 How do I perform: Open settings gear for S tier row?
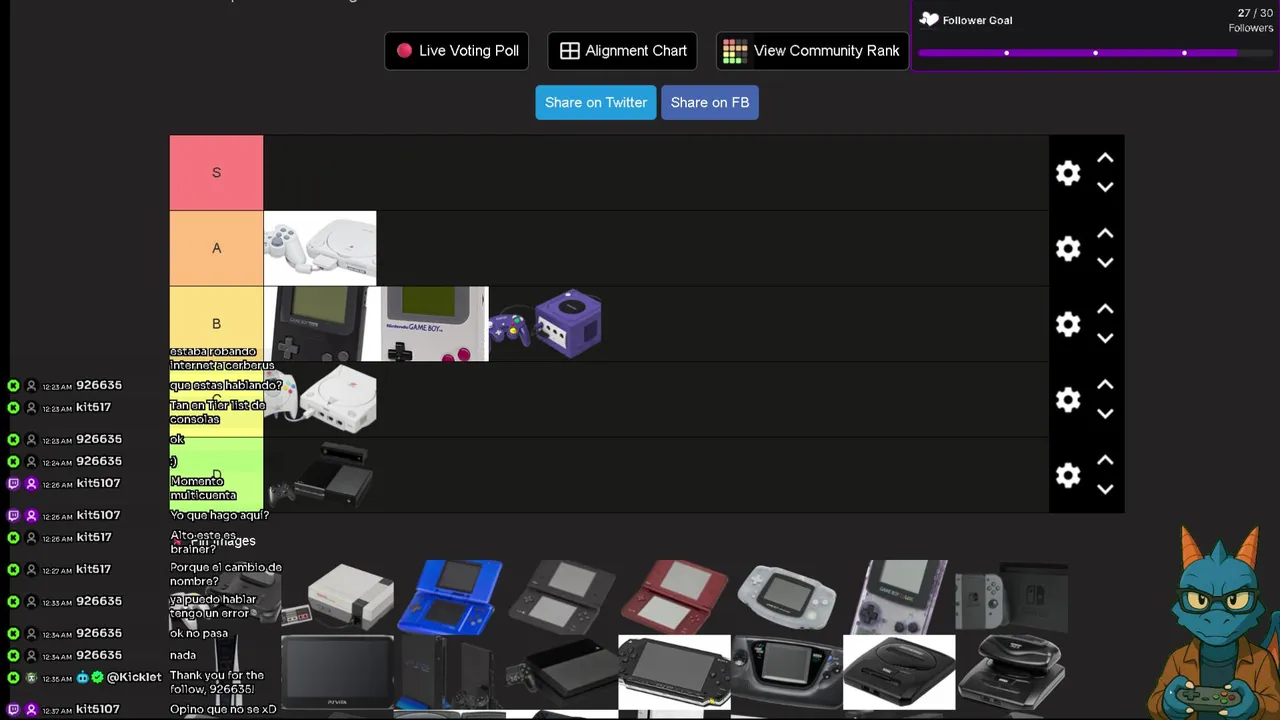1068,173
